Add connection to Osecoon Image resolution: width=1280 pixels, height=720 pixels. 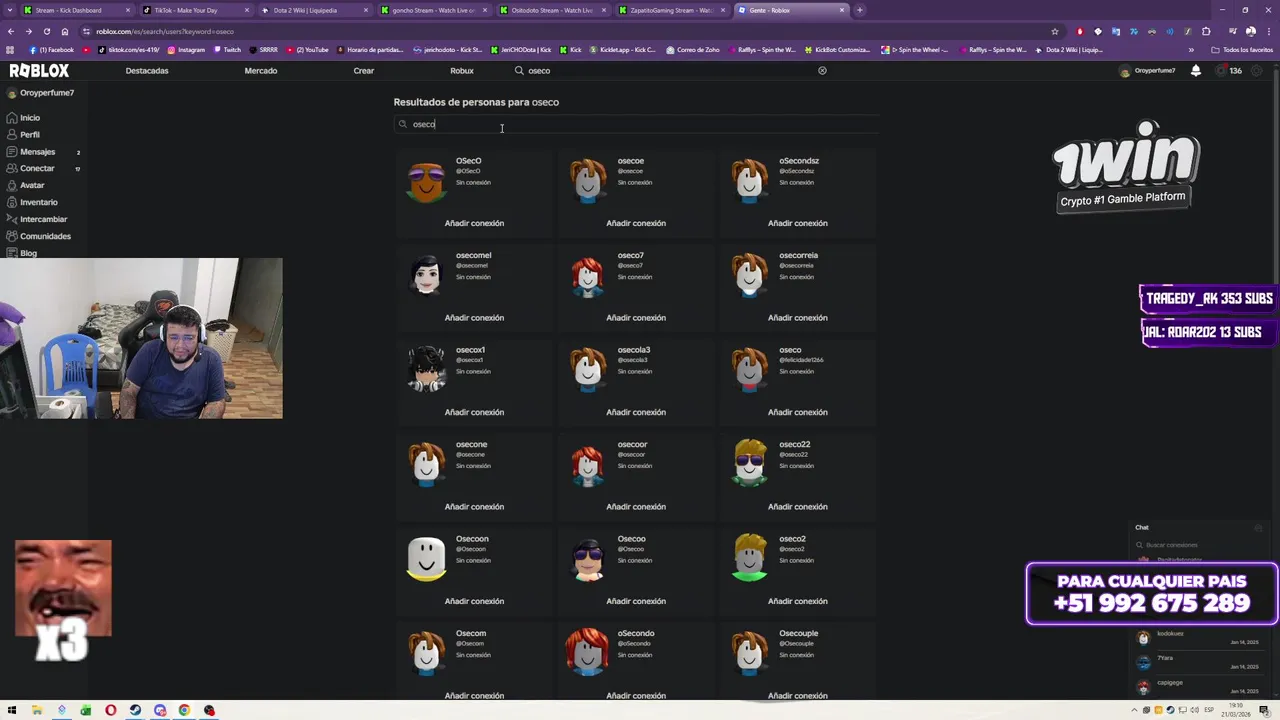[x=474, y=601]
